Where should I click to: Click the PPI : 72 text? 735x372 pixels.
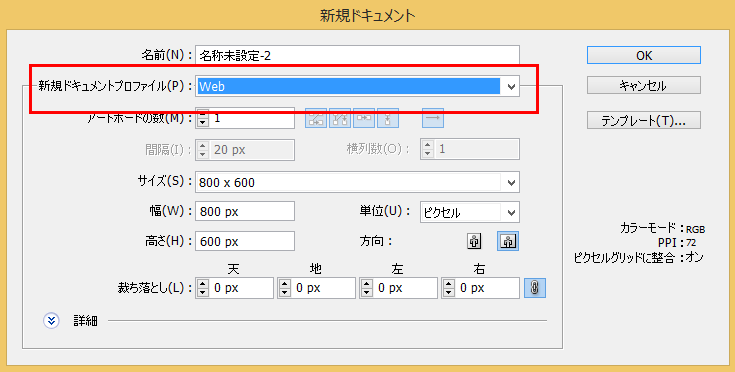pos(677,243)
